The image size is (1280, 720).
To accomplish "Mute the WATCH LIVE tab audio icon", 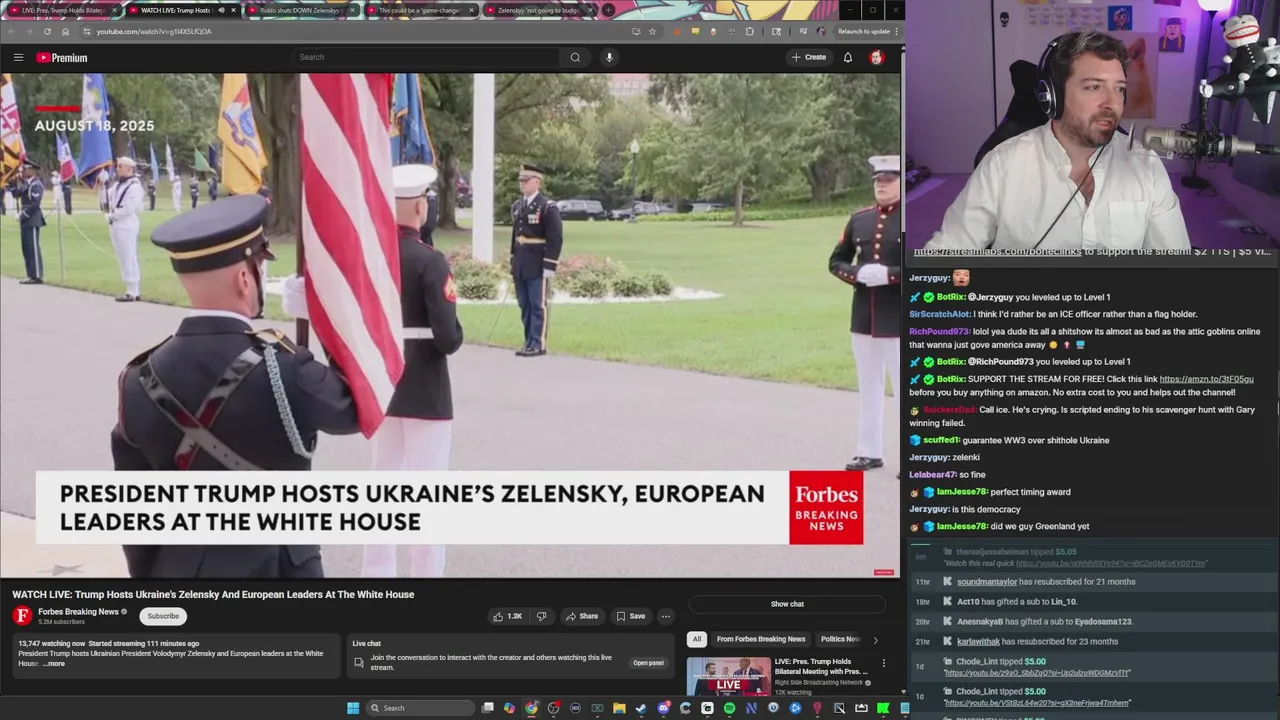I will 222,10.
